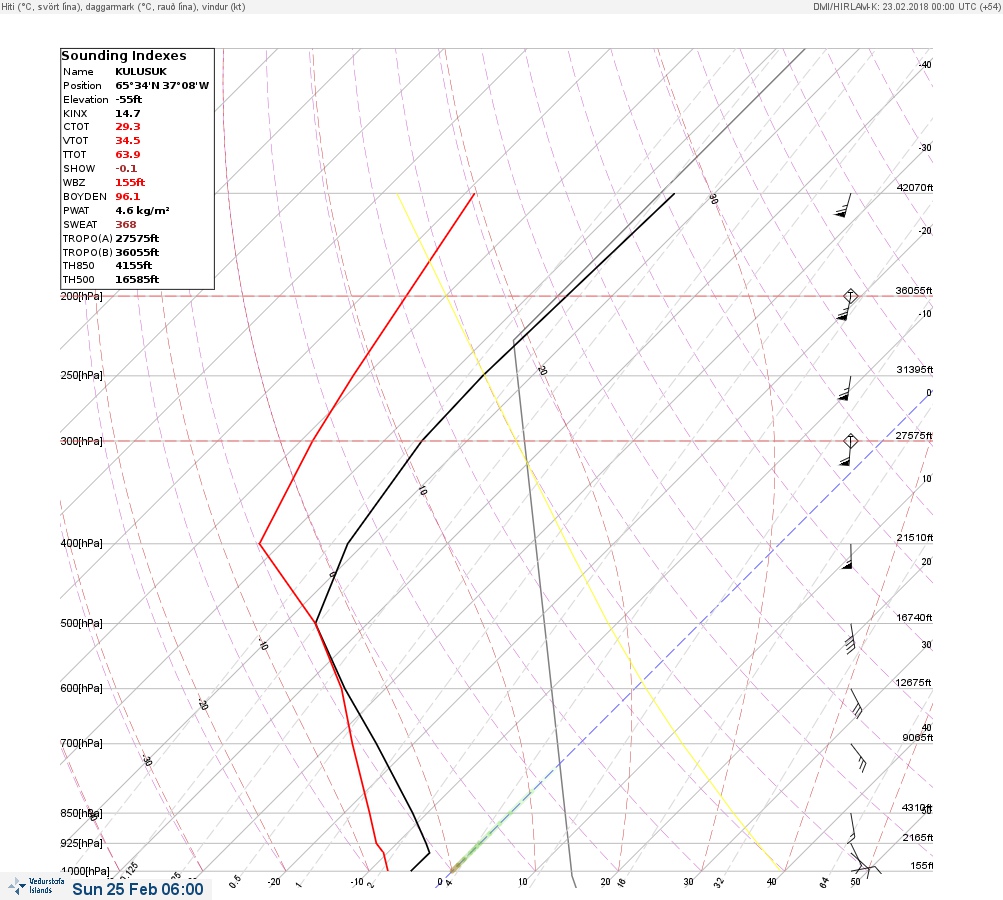Select the tropopause diamond marker at 27575ft
Viewport: 1003px width, 900px height.
tap(850, 441)
